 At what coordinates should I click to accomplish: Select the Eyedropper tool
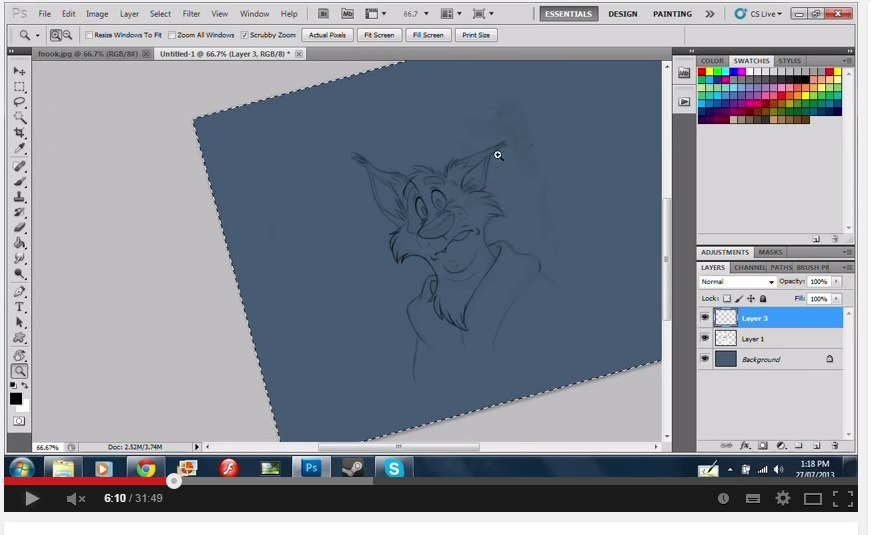coord(19,148)
